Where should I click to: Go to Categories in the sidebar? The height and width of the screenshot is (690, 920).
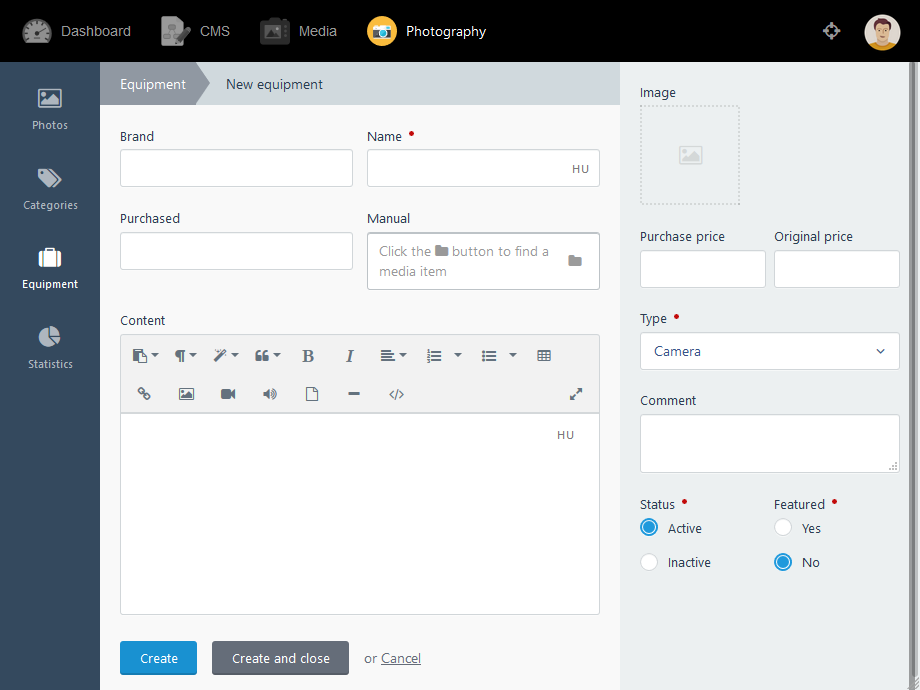tap(50, 189)
